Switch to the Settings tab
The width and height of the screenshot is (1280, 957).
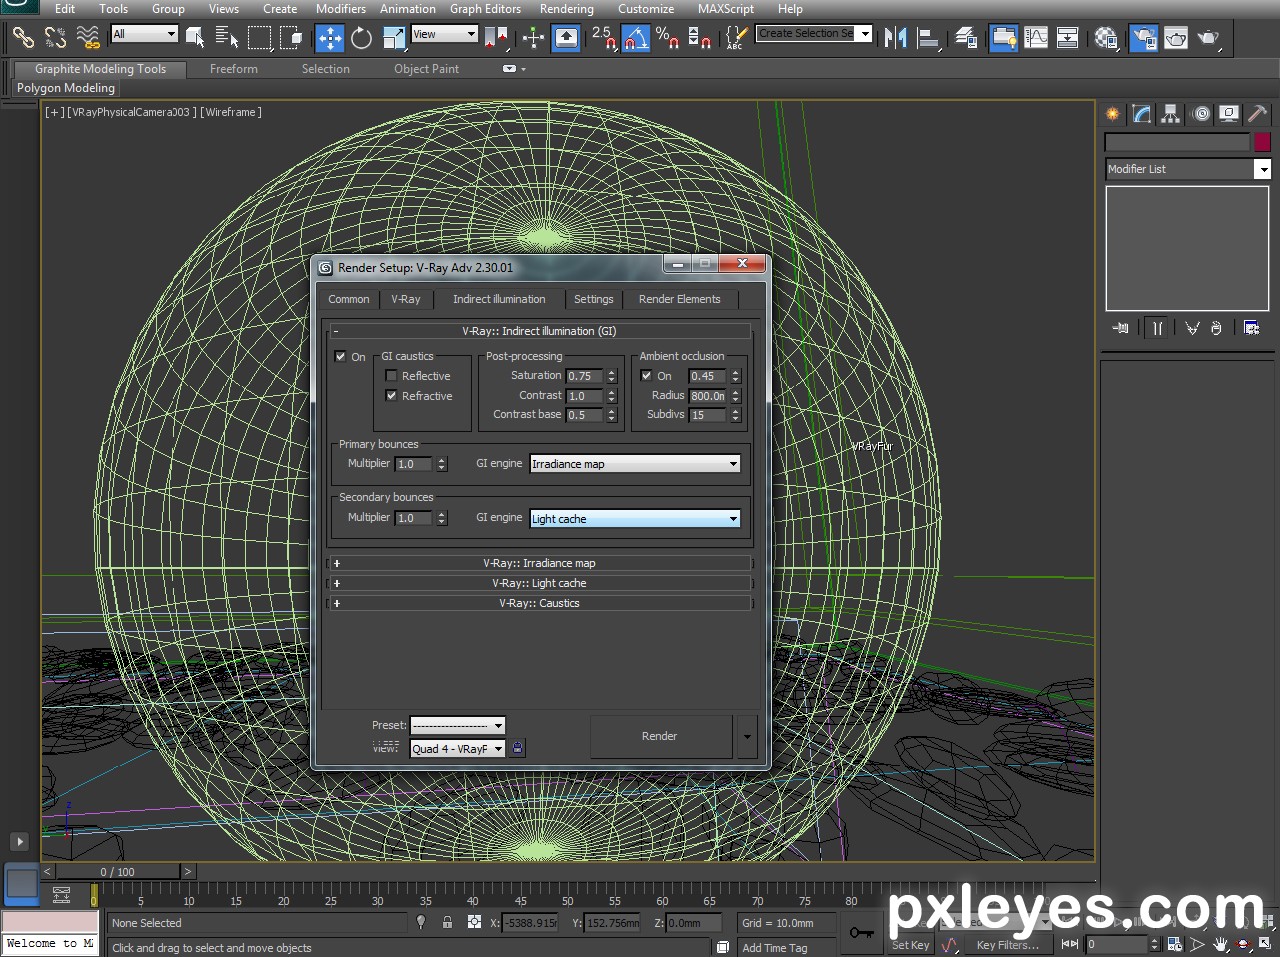pyautogui.click(x=593, y=299)
